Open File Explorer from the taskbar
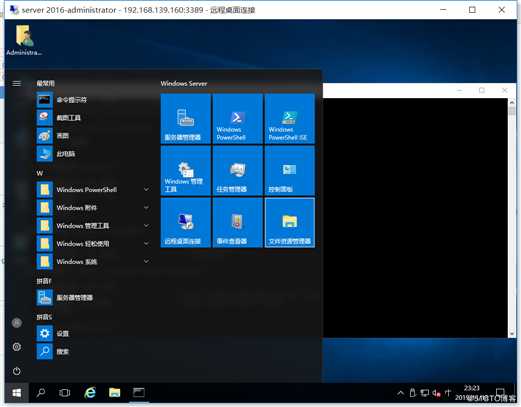The image size is (521, 407). (x=114, y=393)
